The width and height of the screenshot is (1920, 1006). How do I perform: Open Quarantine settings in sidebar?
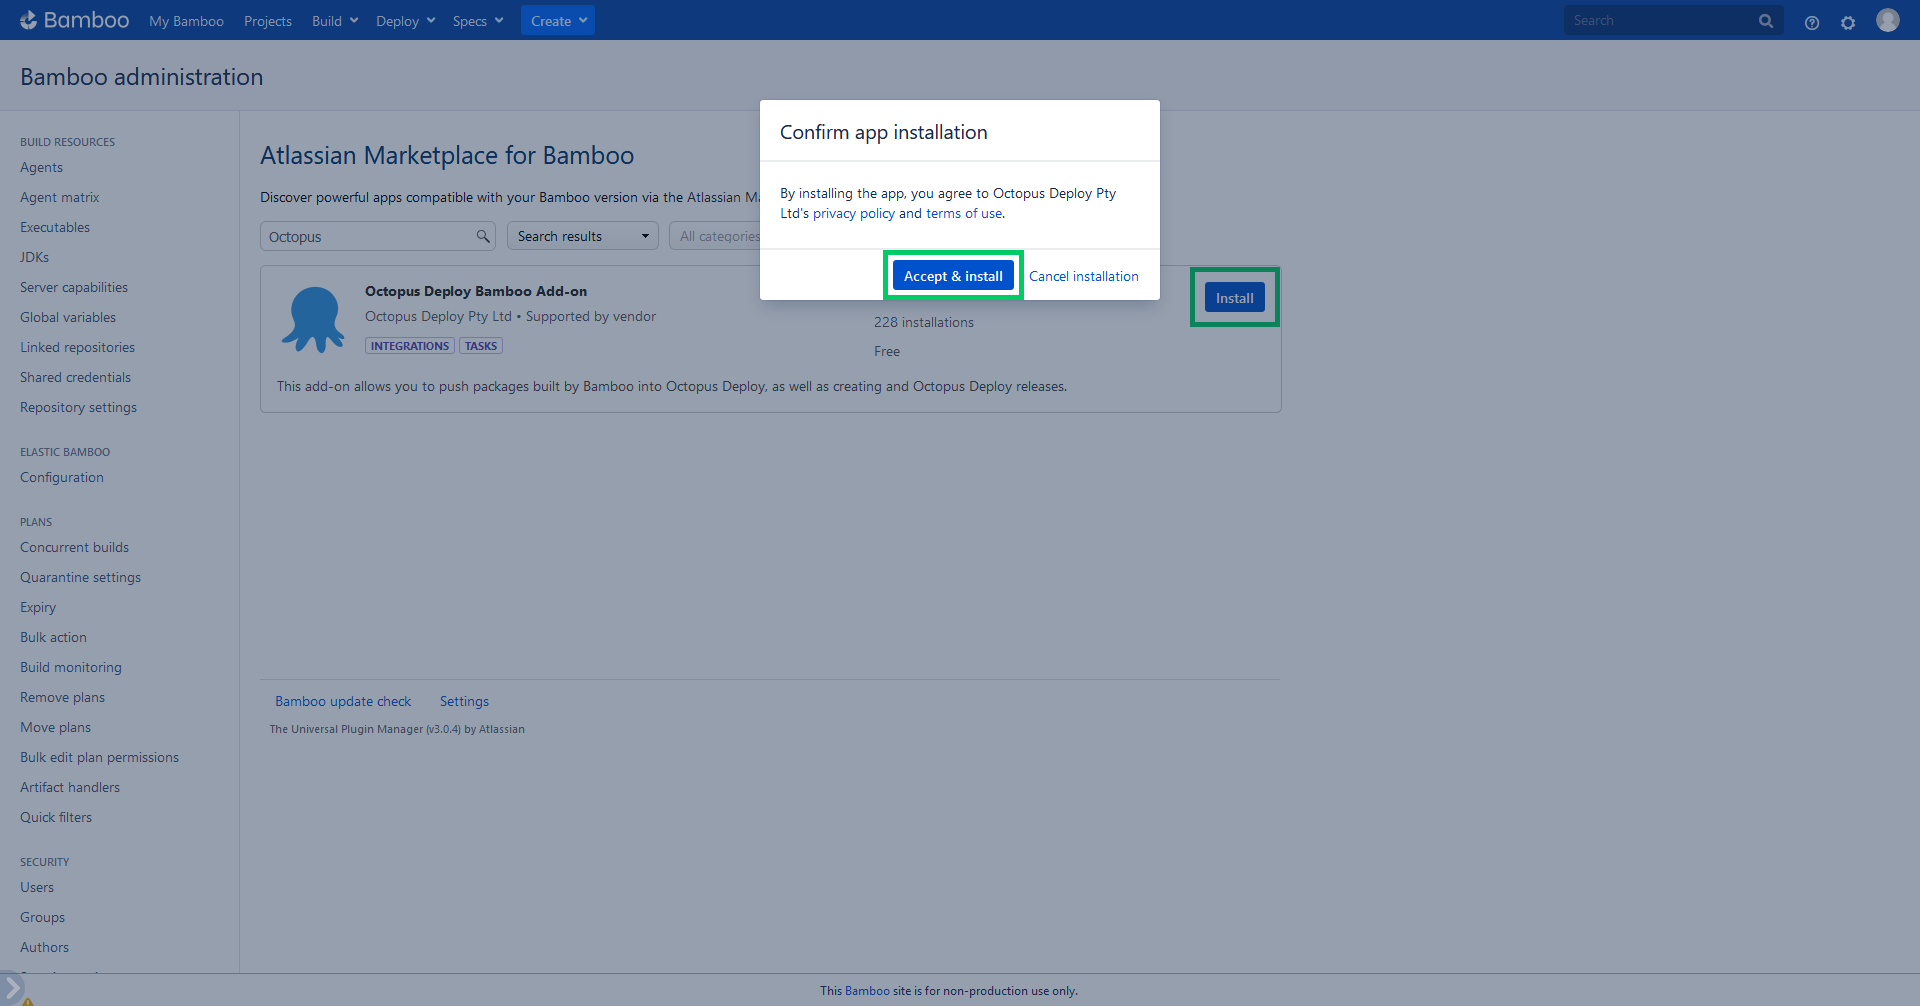pyautogui.click(x=80, y=577)
